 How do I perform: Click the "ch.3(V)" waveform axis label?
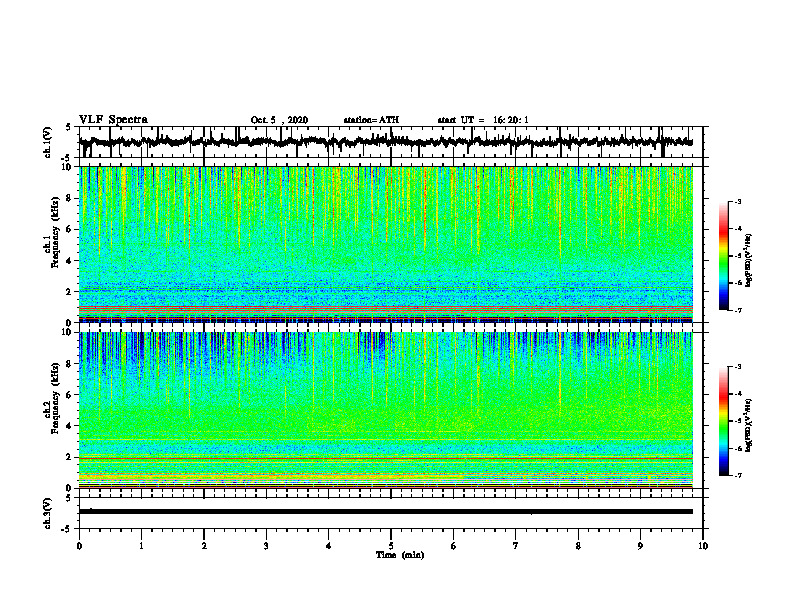pyautogui.click(x=48, y=513)
